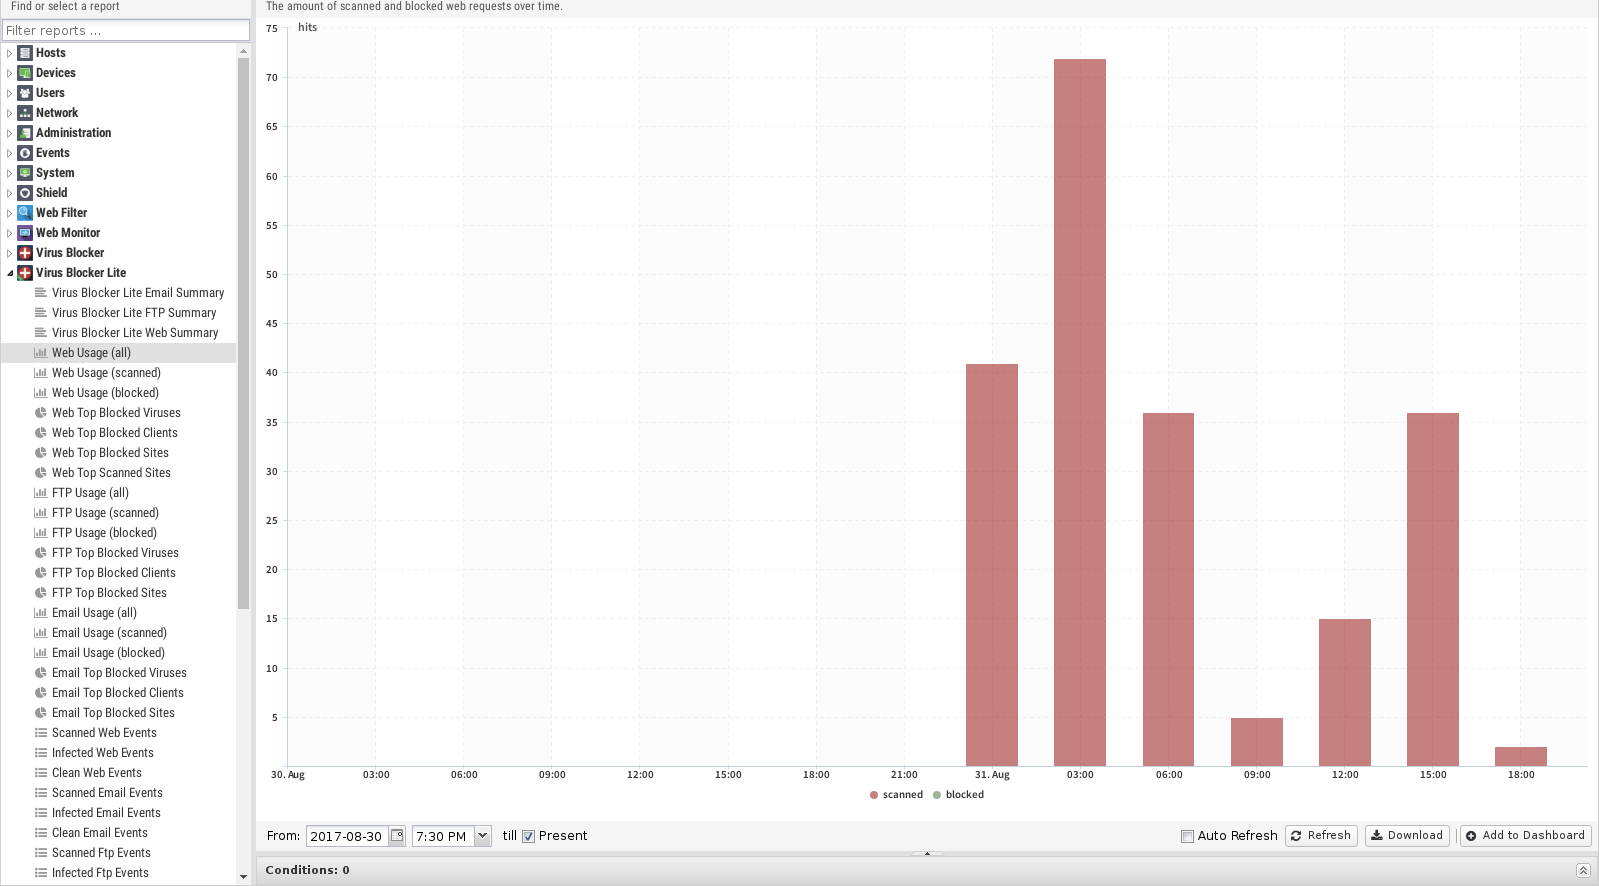Open the Clean Email Events report
1599x886 pixels.
tap(100, 833)
